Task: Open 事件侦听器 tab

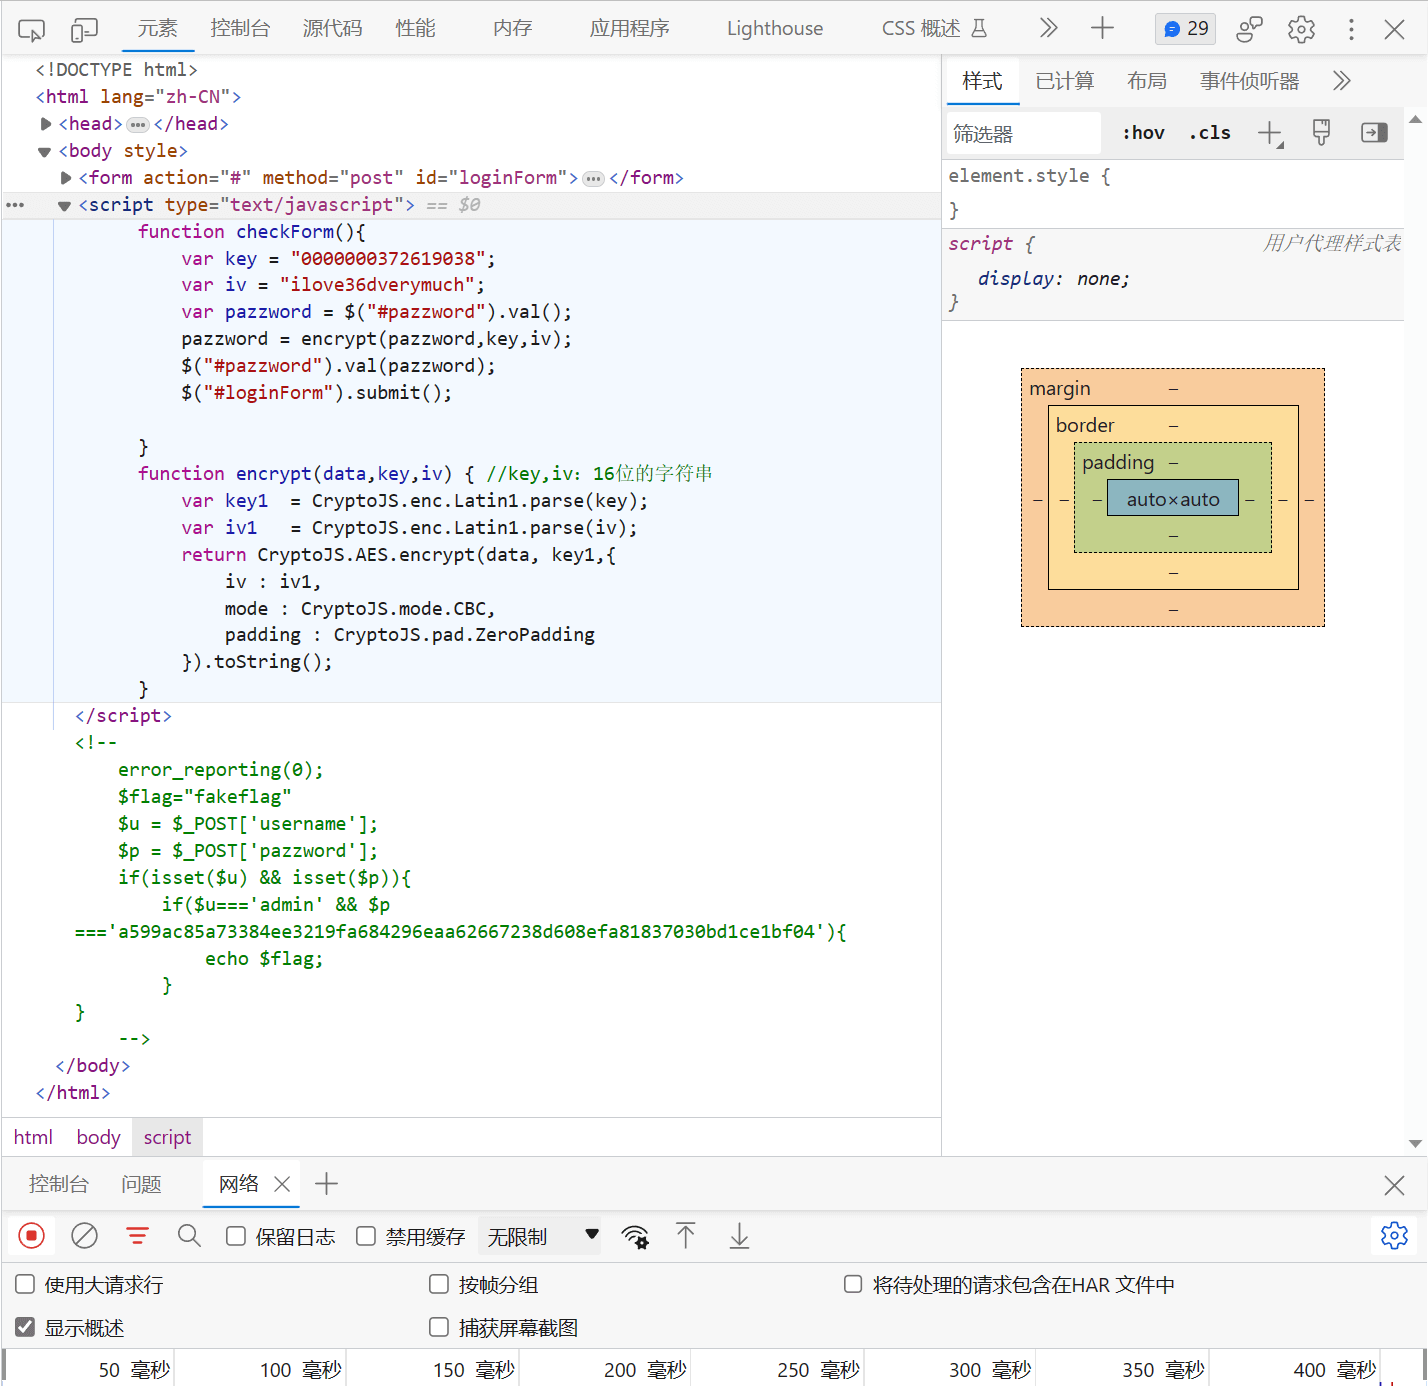Action: click(x=1250, y=81)
